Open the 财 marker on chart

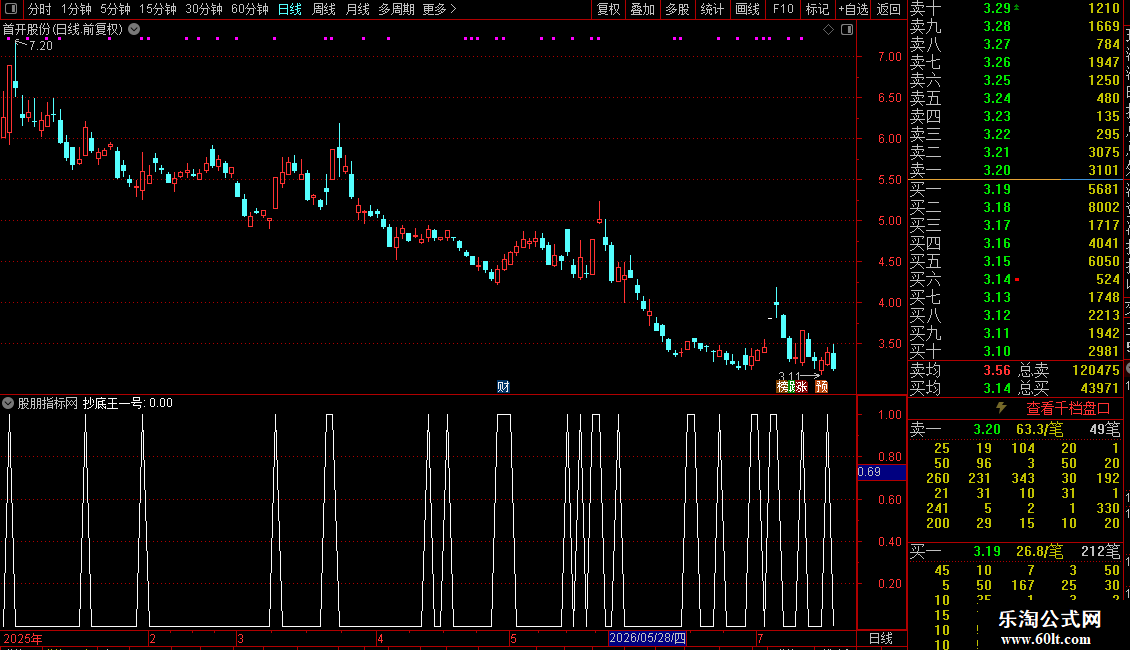point(503,387)
